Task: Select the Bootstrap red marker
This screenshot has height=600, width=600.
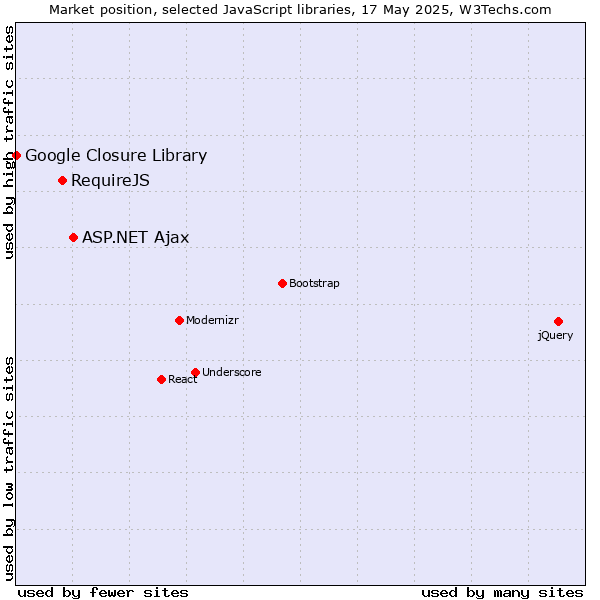Action: pyautogui.click(x=282, y=284)
